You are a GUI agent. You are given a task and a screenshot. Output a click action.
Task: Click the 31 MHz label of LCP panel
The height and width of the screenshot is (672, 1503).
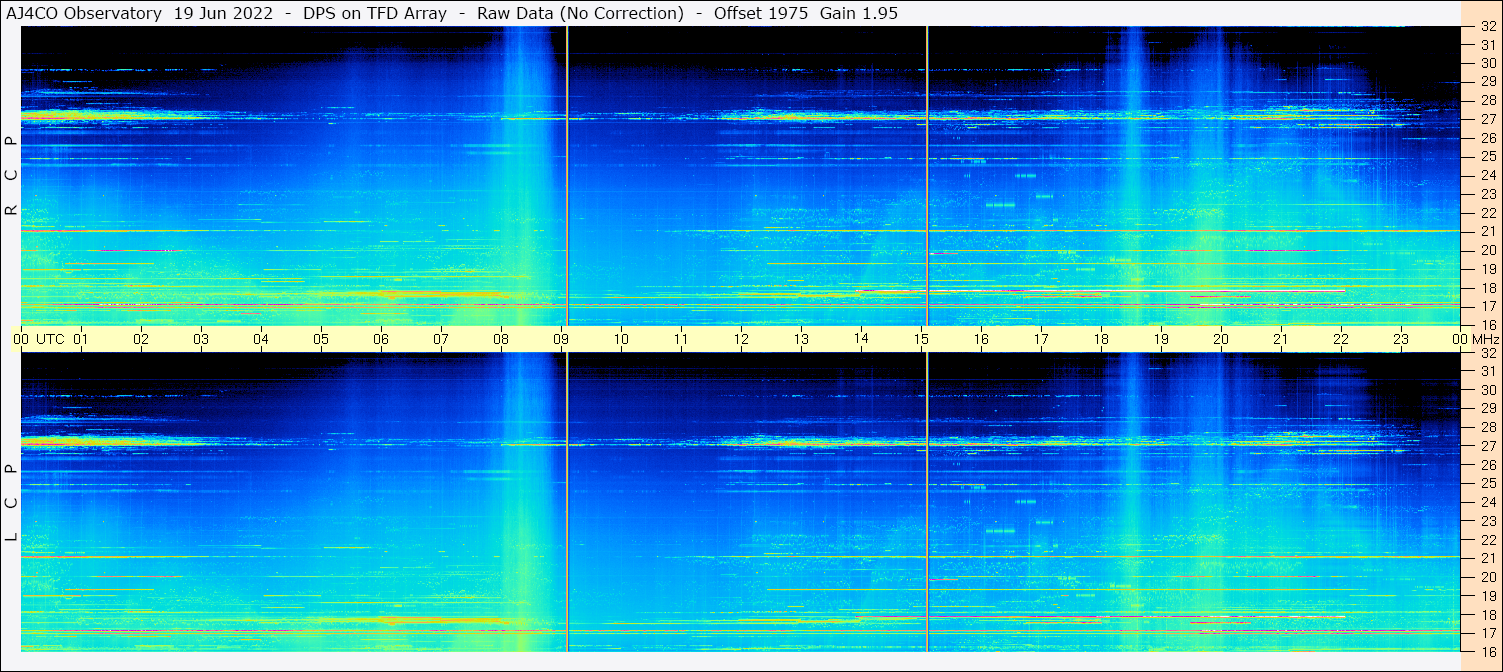[1487, 371]
